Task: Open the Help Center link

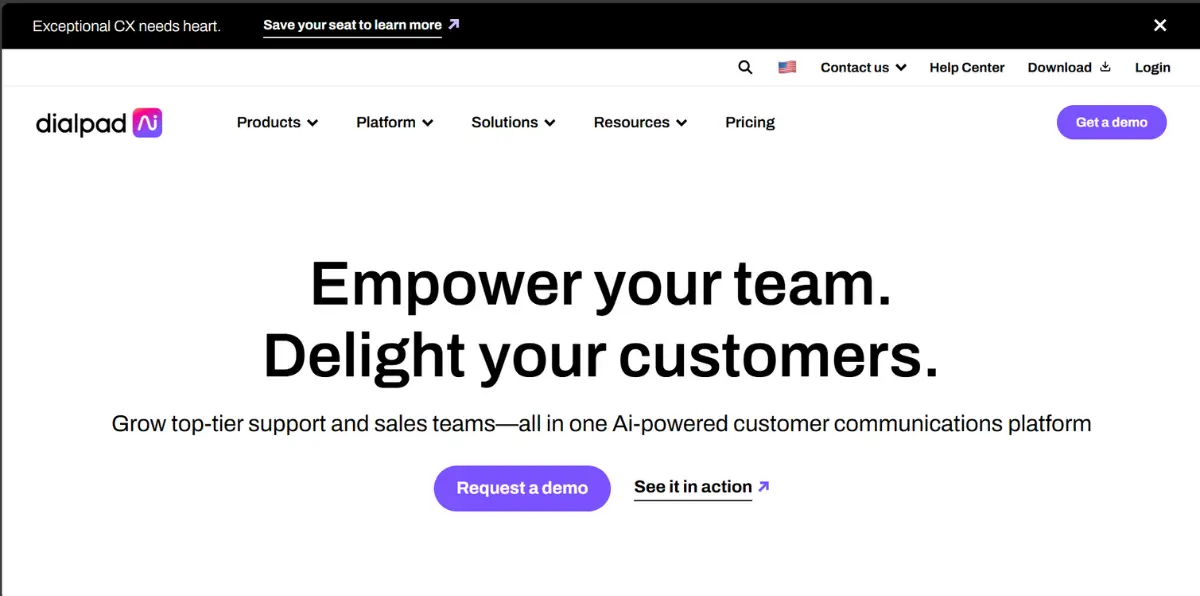Action: pos(967,67)
